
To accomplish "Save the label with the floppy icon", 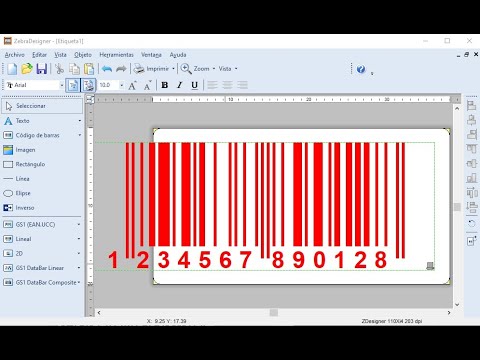I will tap(42, 69).
